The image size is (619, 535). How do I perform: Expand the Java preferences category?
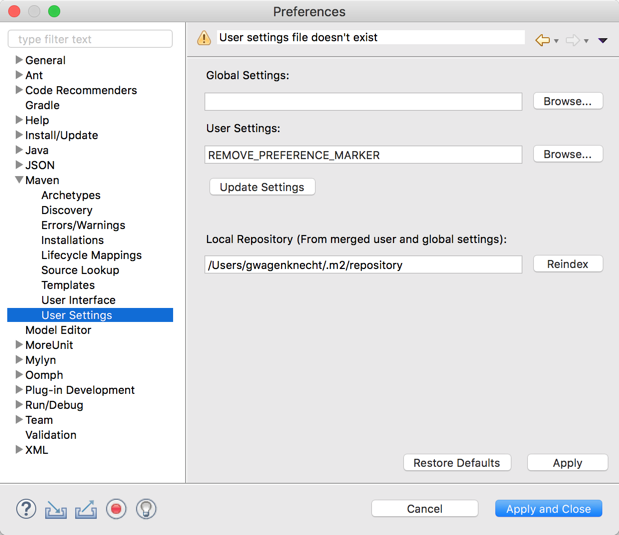tap(19, 150)
